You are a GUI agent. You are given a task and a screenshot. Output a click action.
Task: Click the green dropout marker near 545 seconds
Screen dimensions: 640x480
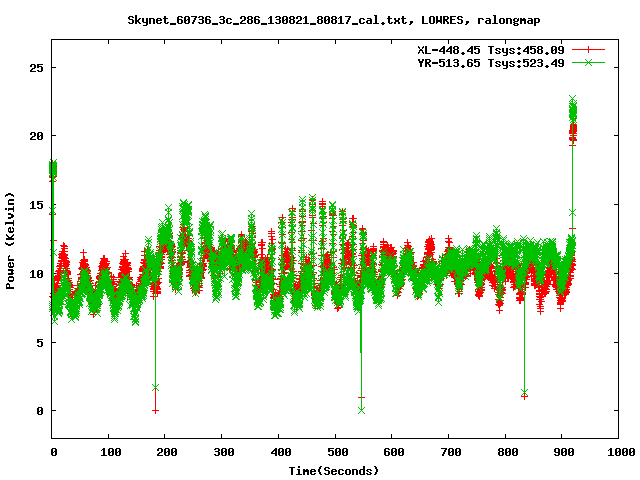click(361, 410)
